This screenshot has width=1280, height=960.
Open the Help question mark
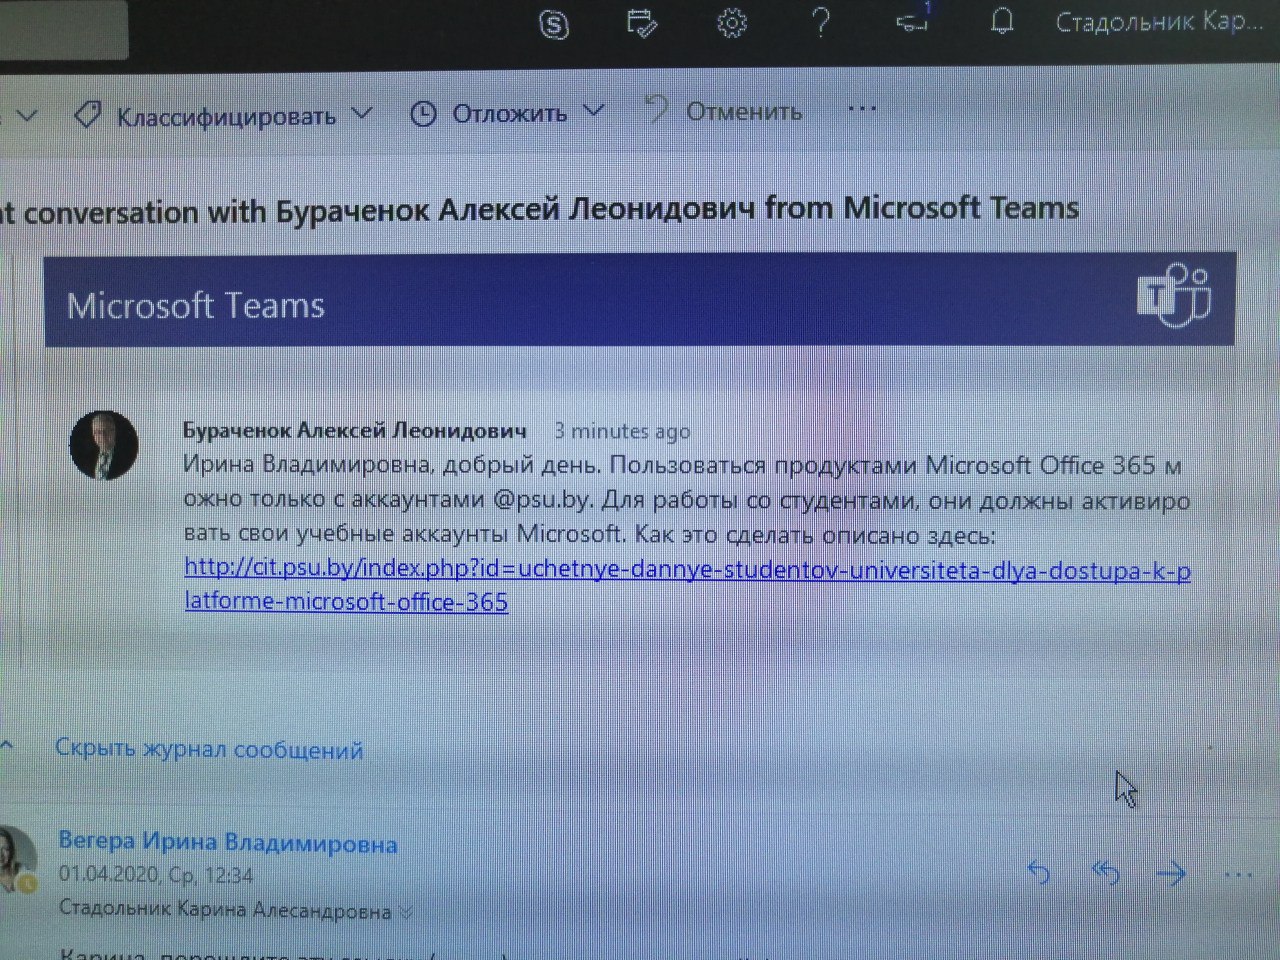[x=821, y=22]
